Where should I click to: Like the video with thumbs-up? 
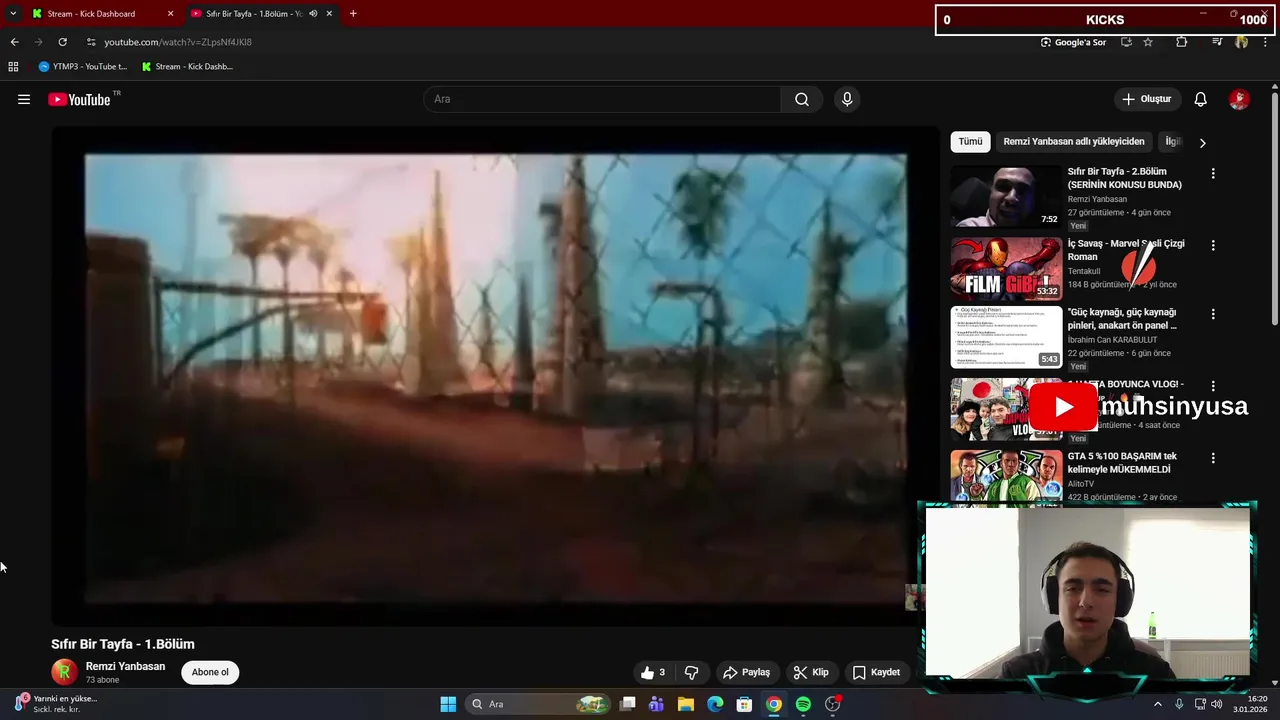point(653,672)
